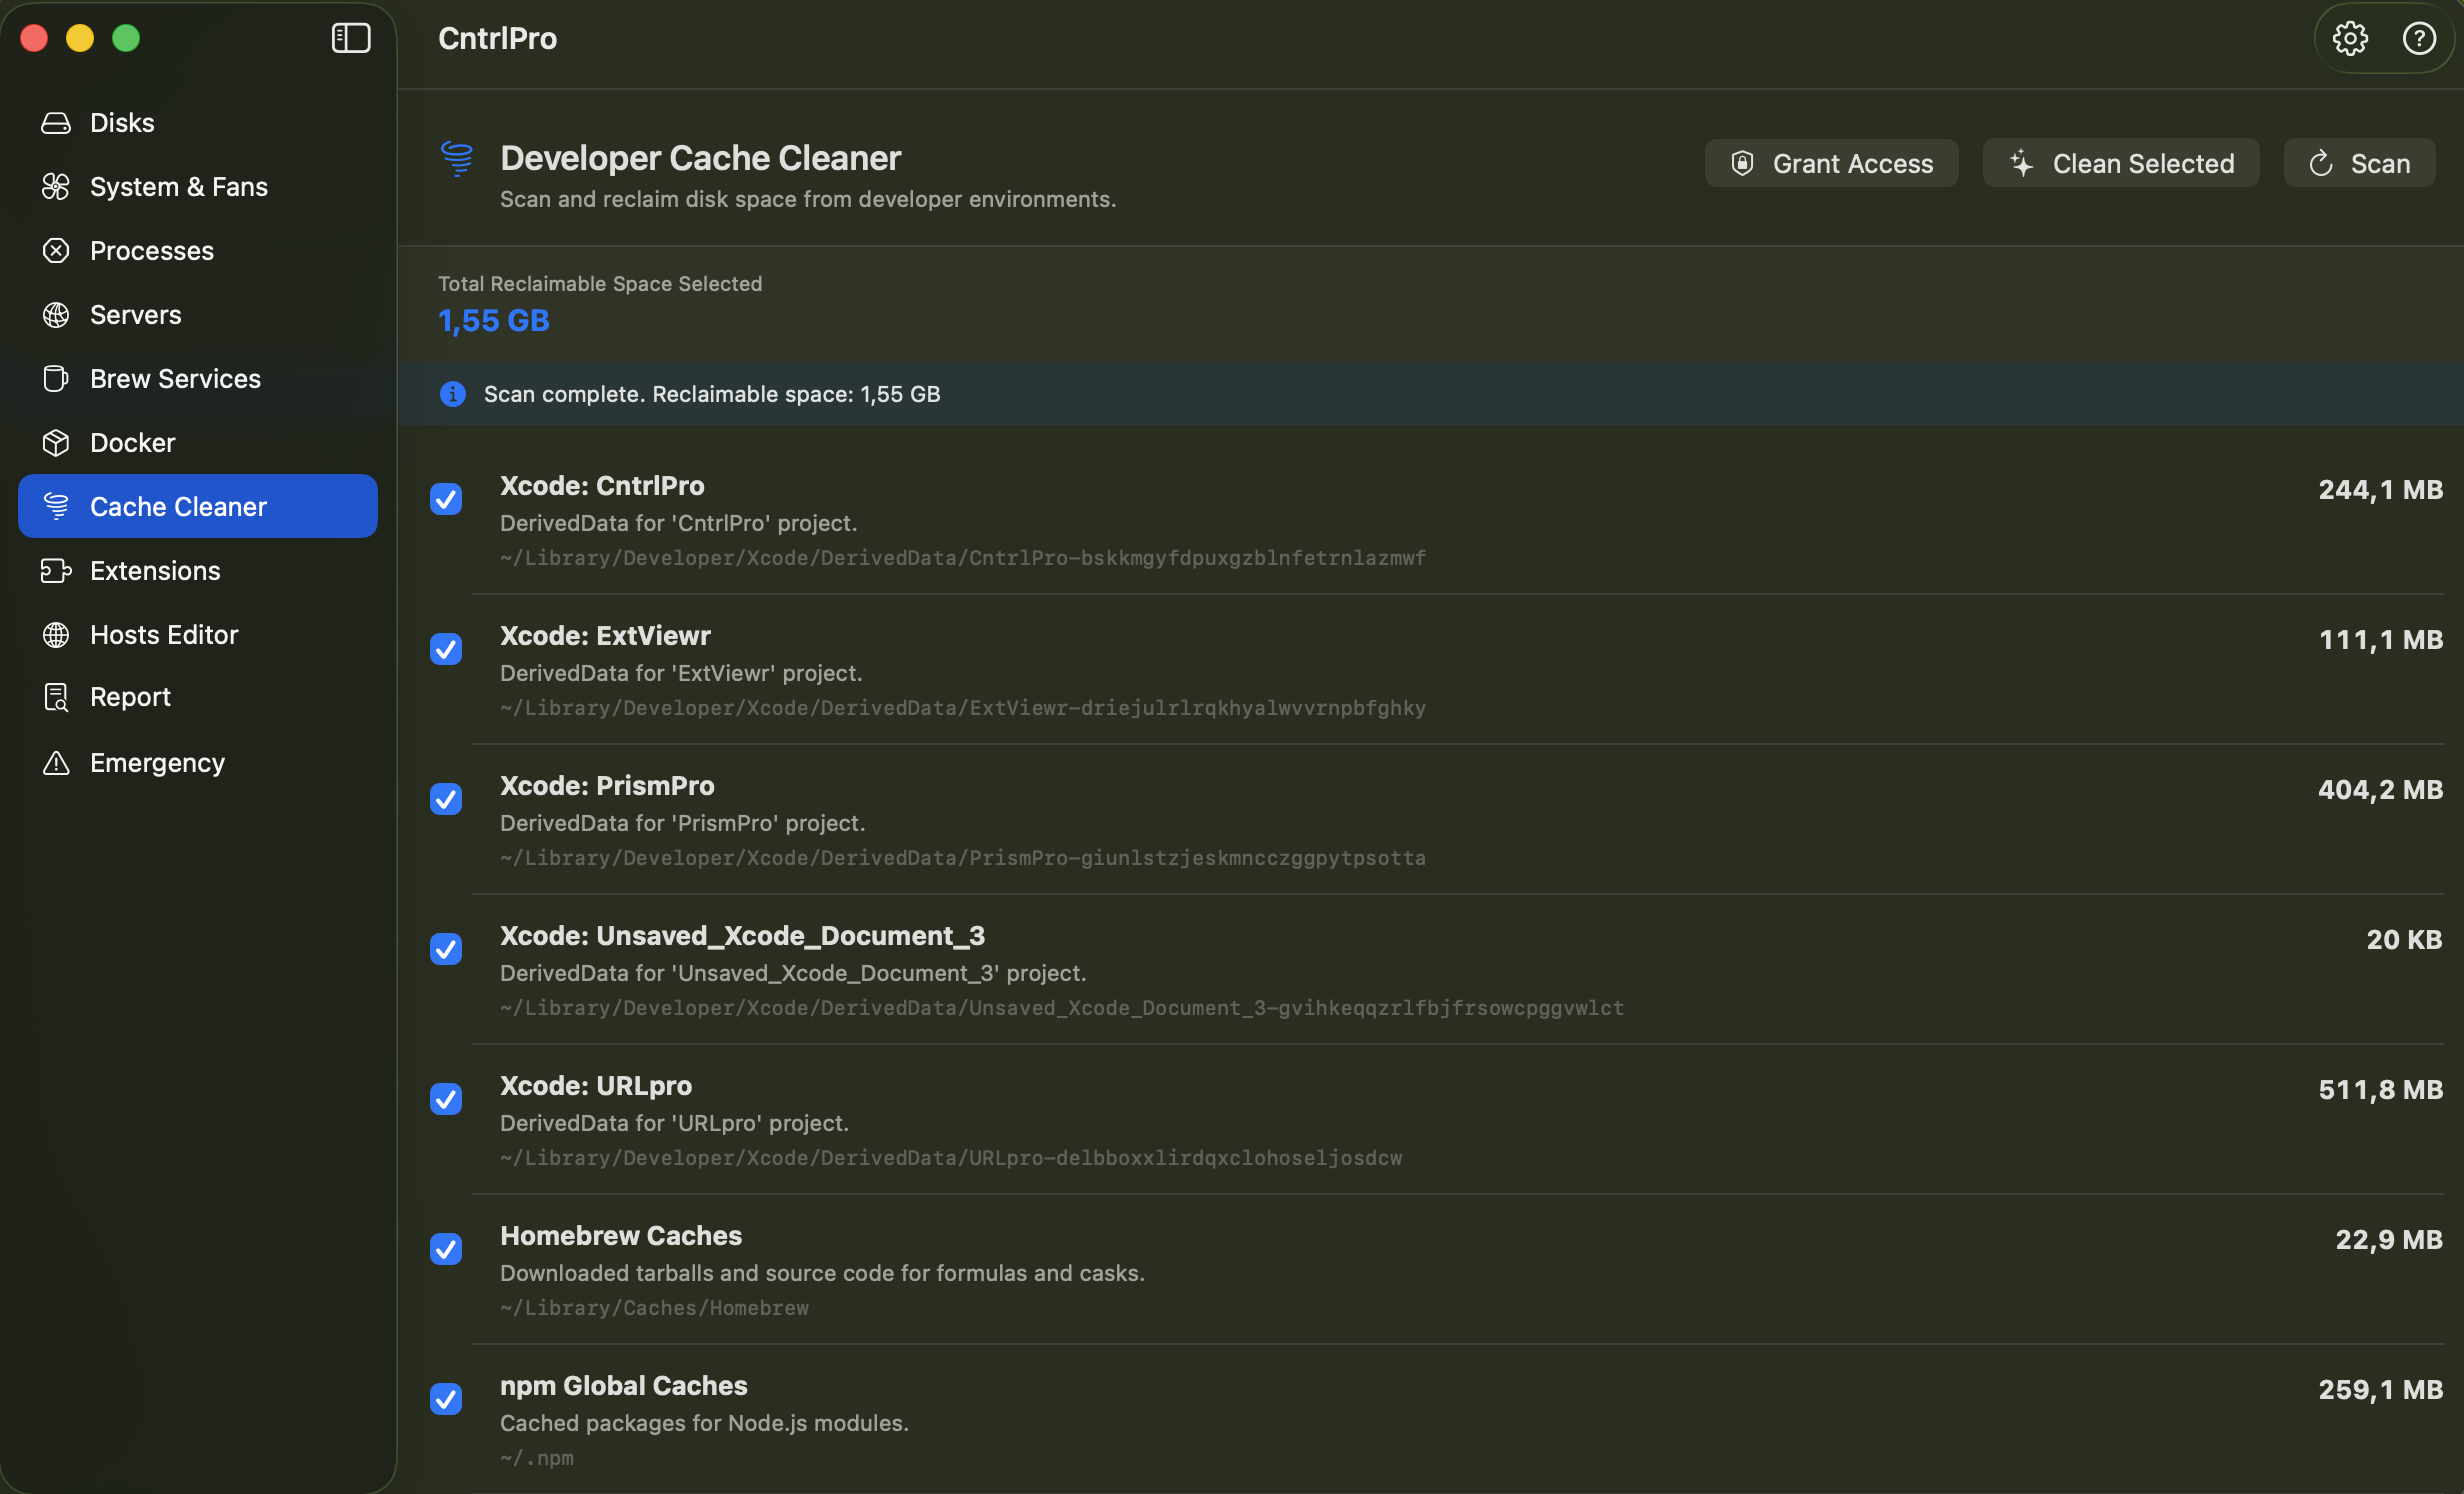Image resolution: width=2464 pixels, height=1494 pixels.
Task: Click the Homebrew Caches title
Action: [x=621, y=1236]
